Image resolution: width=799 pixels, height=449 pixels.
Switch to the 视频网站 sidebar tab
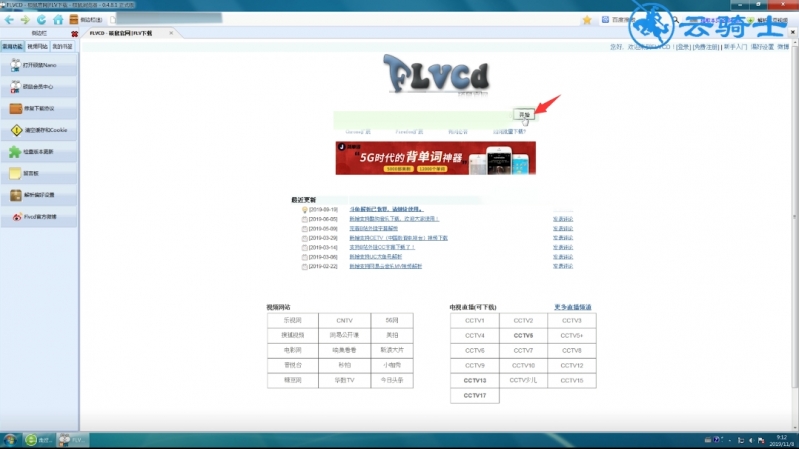[x=37, y=46]
